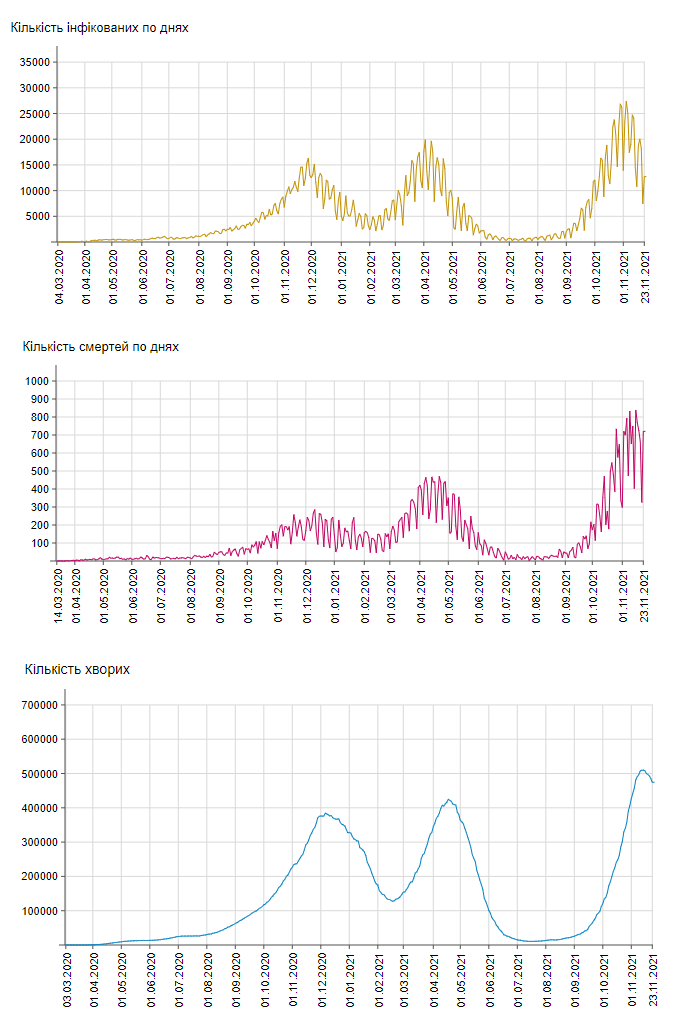
Task: Select the 500 y-axis label in deaths chart
Action: (40, 471)
